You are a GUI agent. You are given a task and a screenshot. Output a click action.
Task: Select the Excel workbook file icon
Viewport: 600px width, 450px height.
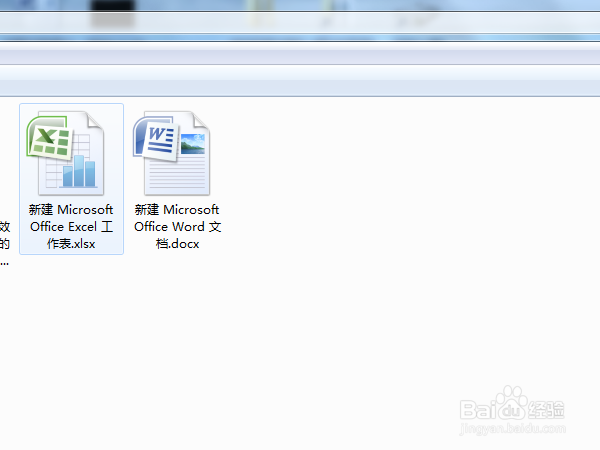pos(65,153)
